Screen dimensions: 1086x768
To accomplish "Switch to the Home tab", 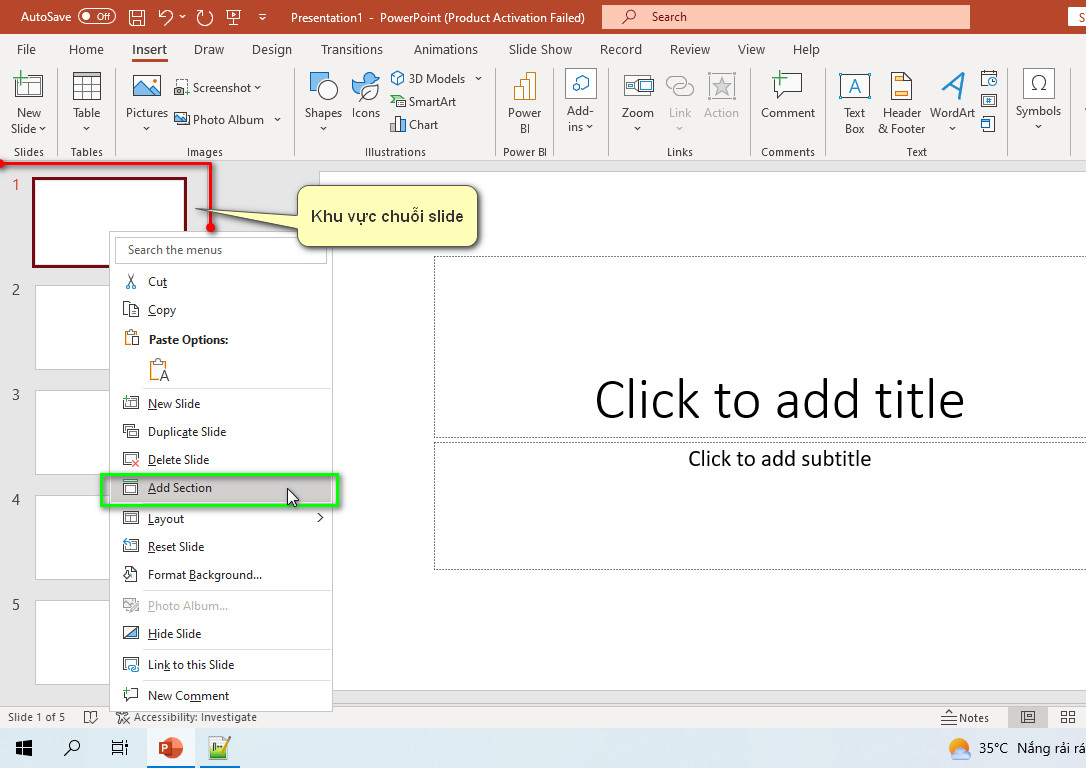I will [86, 49].
